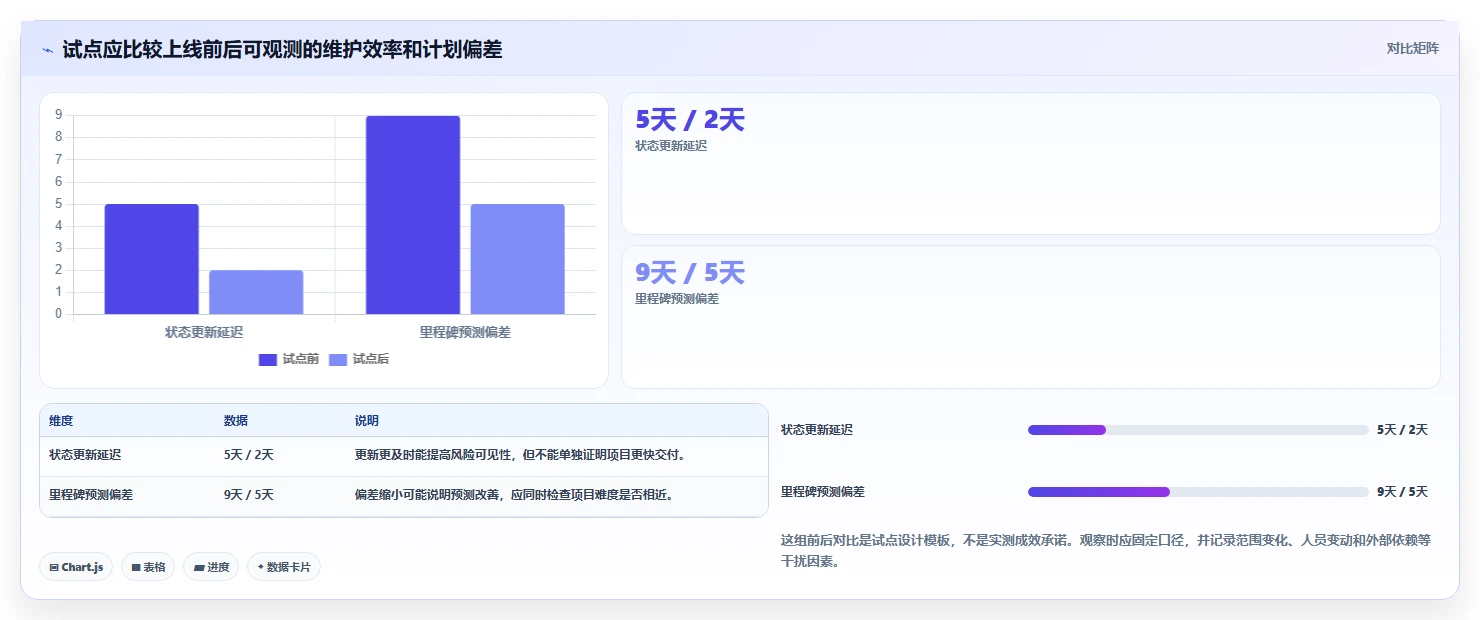Click the 里程碑预测偏差 progress bar
The image size is (1480, 620).
[x=1198, y=492]
